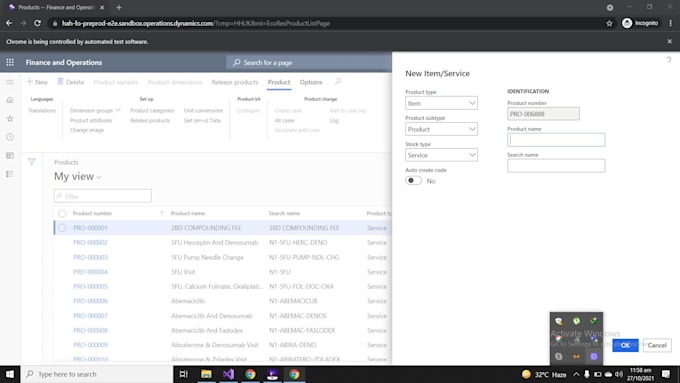Click cell '5FU Visit' product name
This screenshot has width=680, height=383.
coord(183,272)
